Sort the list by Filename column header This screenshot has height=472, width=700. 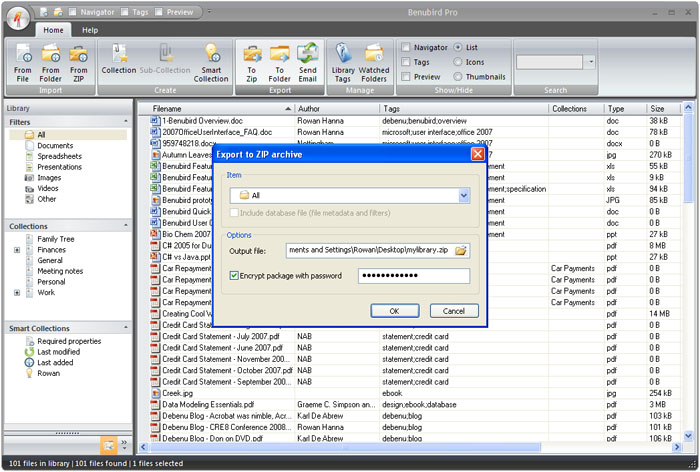click(x=216, y=109)
